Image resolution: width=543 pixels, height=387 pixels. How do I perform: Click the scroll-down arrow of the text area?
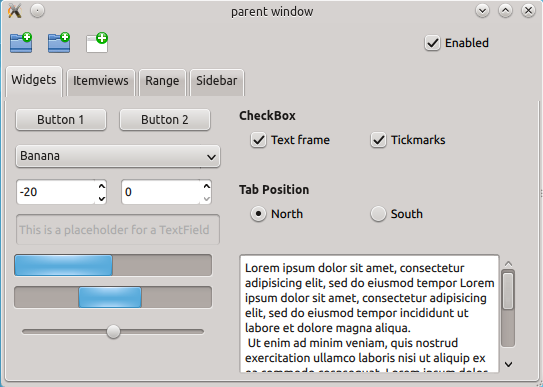(x=508, y=364)
